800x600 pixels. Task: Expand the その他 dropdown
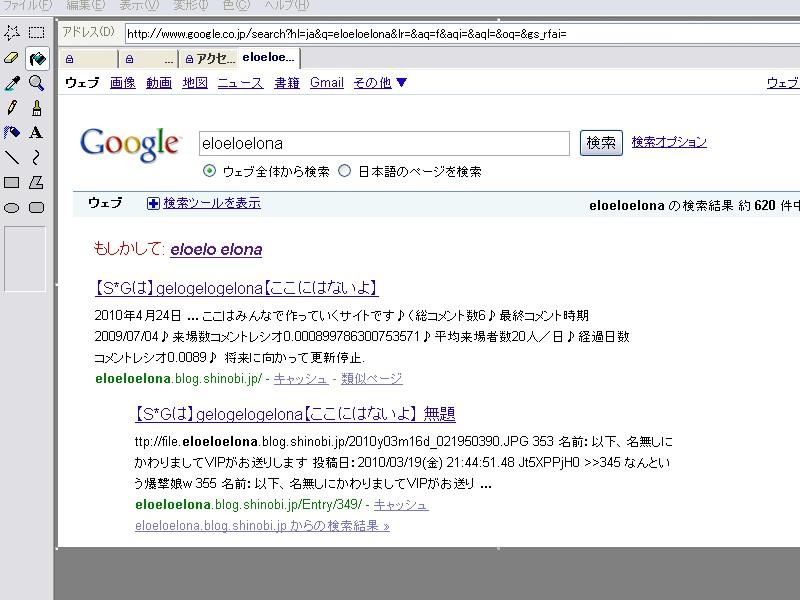coord(380,83)
